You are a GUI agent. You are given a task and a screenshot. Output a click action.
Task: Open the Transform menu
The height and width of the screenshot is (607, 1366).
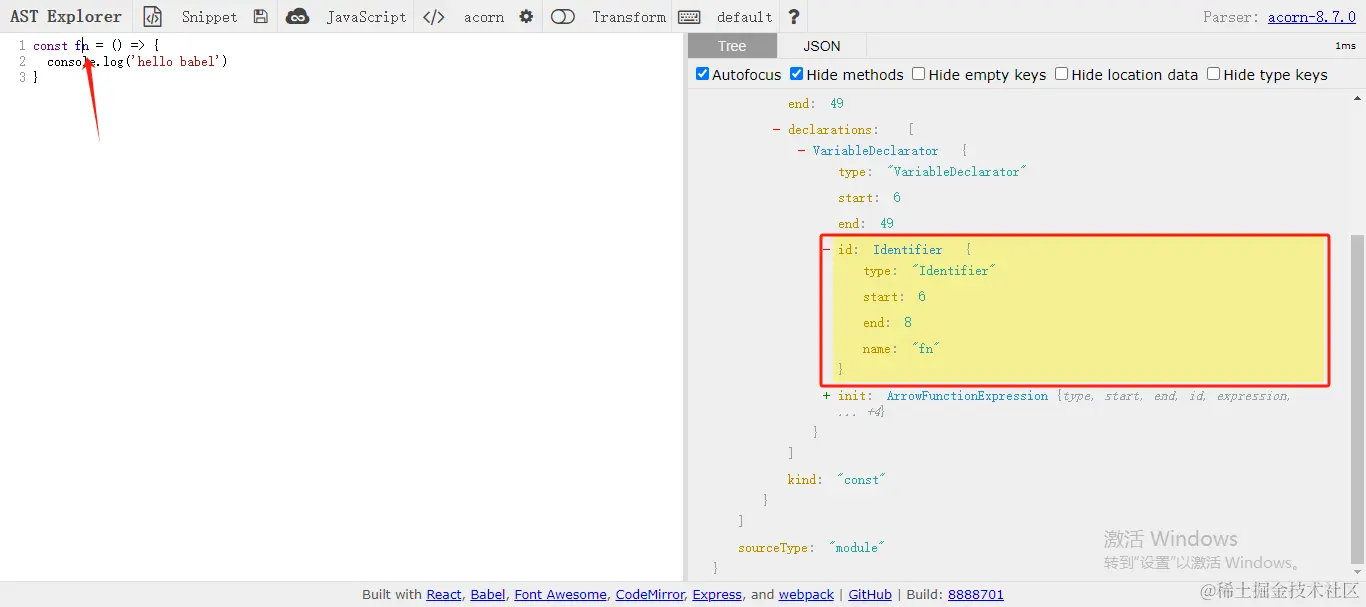(x=629, y=17)
